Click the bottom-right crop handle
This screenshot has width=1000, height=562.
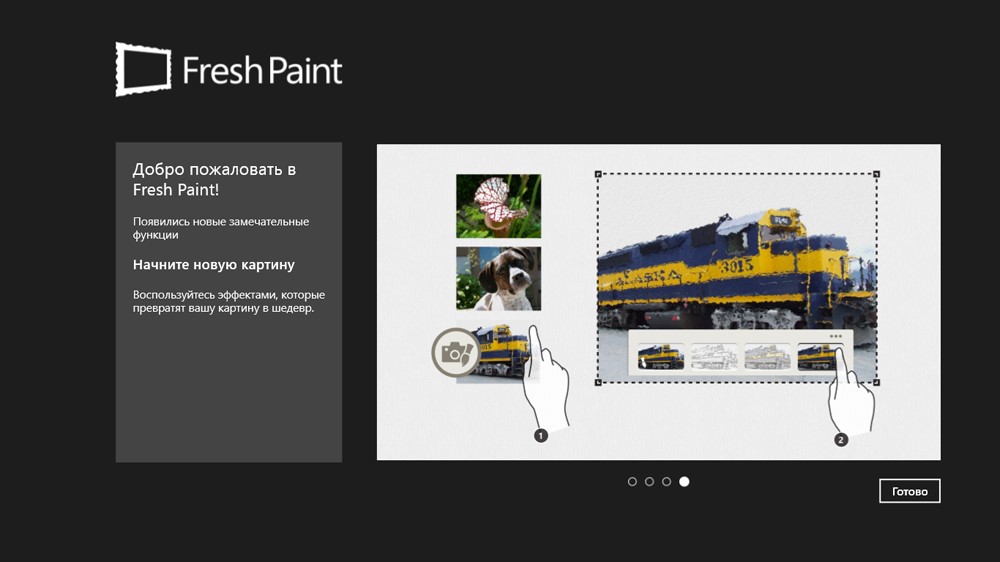(876, 382)
